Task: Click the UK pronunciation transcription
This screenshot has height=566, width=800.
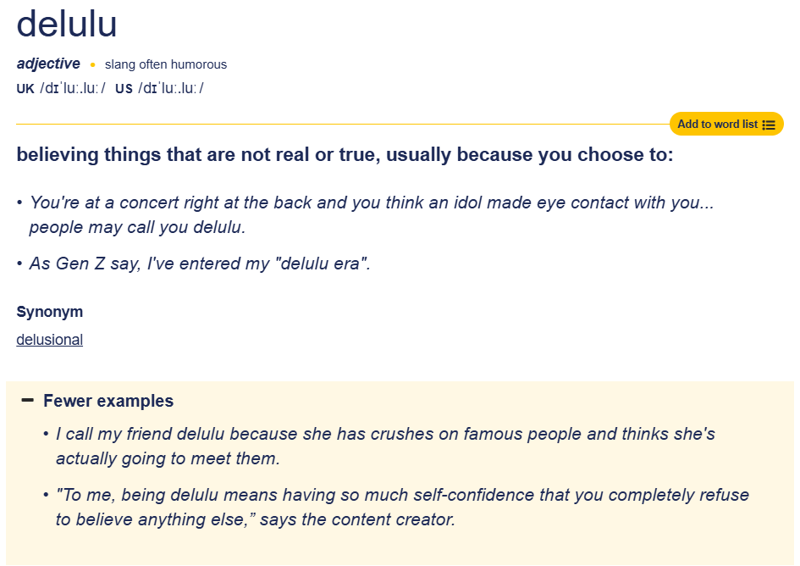Action: 73,88
